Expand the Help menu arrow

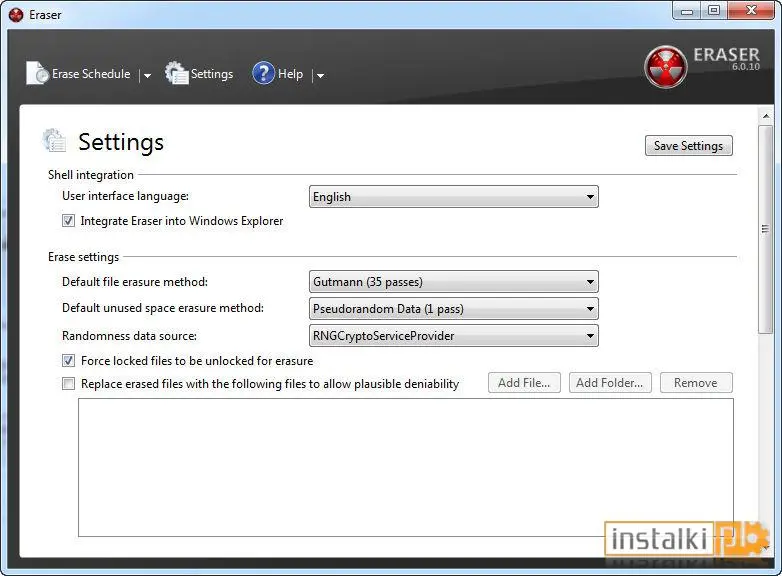[320, 75]
